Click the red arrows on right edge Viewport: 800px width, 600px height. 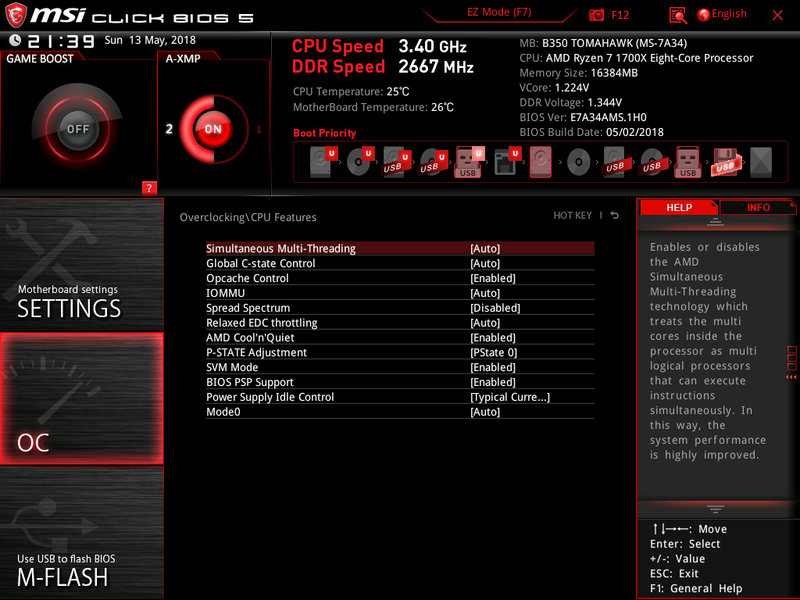coord(791,377)
